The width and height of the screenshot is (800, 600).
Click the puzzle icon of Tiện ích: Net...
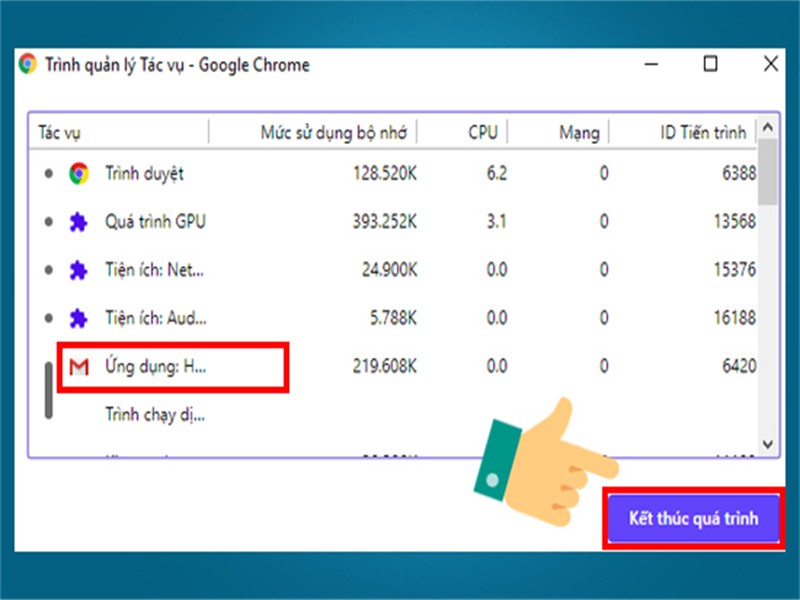tap(78, 270)
